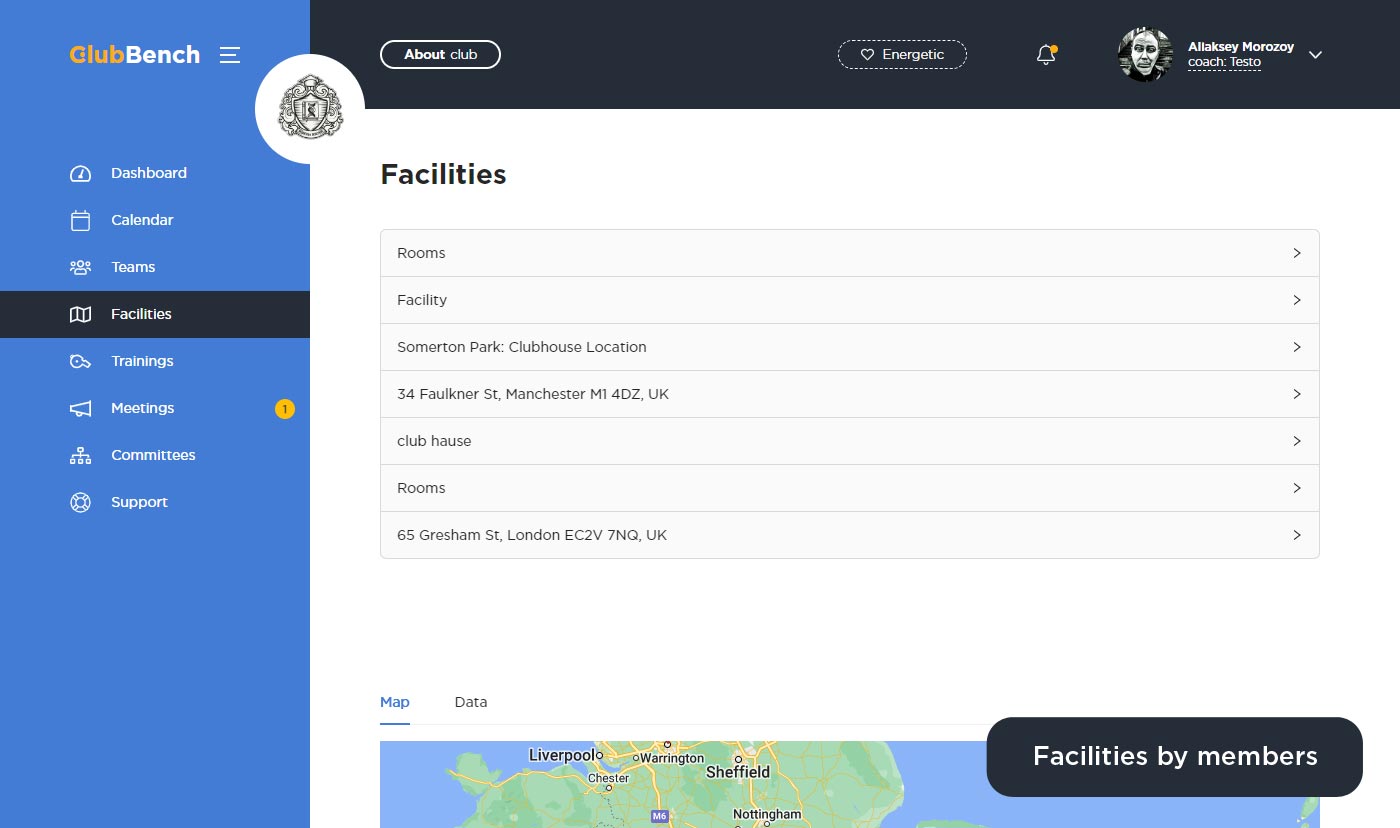
Task: Click the Facilities by members button
Action: pyautogui.click(x=1174, y=757)
